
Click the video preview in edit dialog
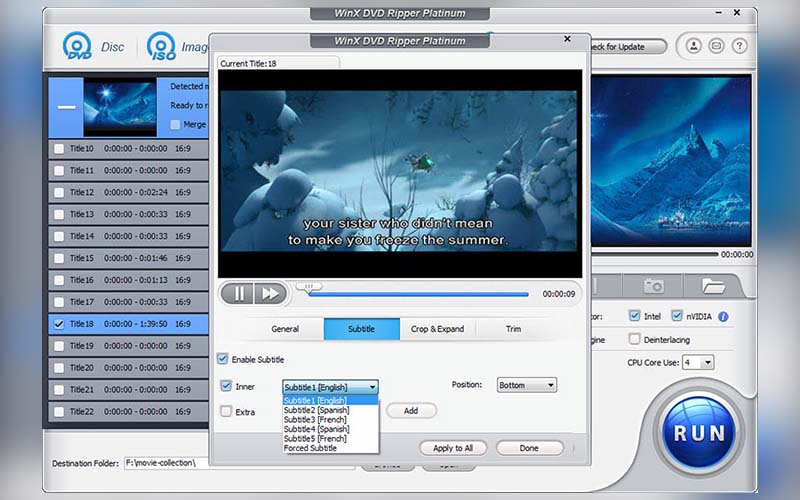(x=399, y=173)
